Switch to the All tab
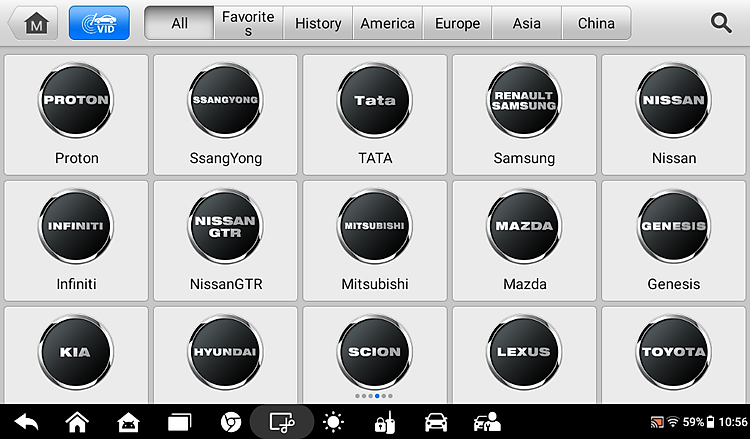The height and width of the screenshot is (439, 750). pyautogui.click(x=179, y=23)
